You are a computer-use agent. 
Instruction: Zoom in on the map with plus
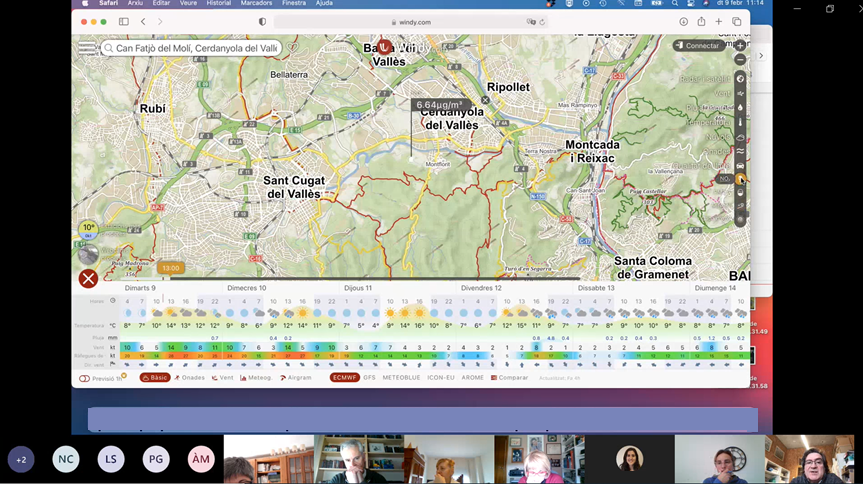click(740, 46)
